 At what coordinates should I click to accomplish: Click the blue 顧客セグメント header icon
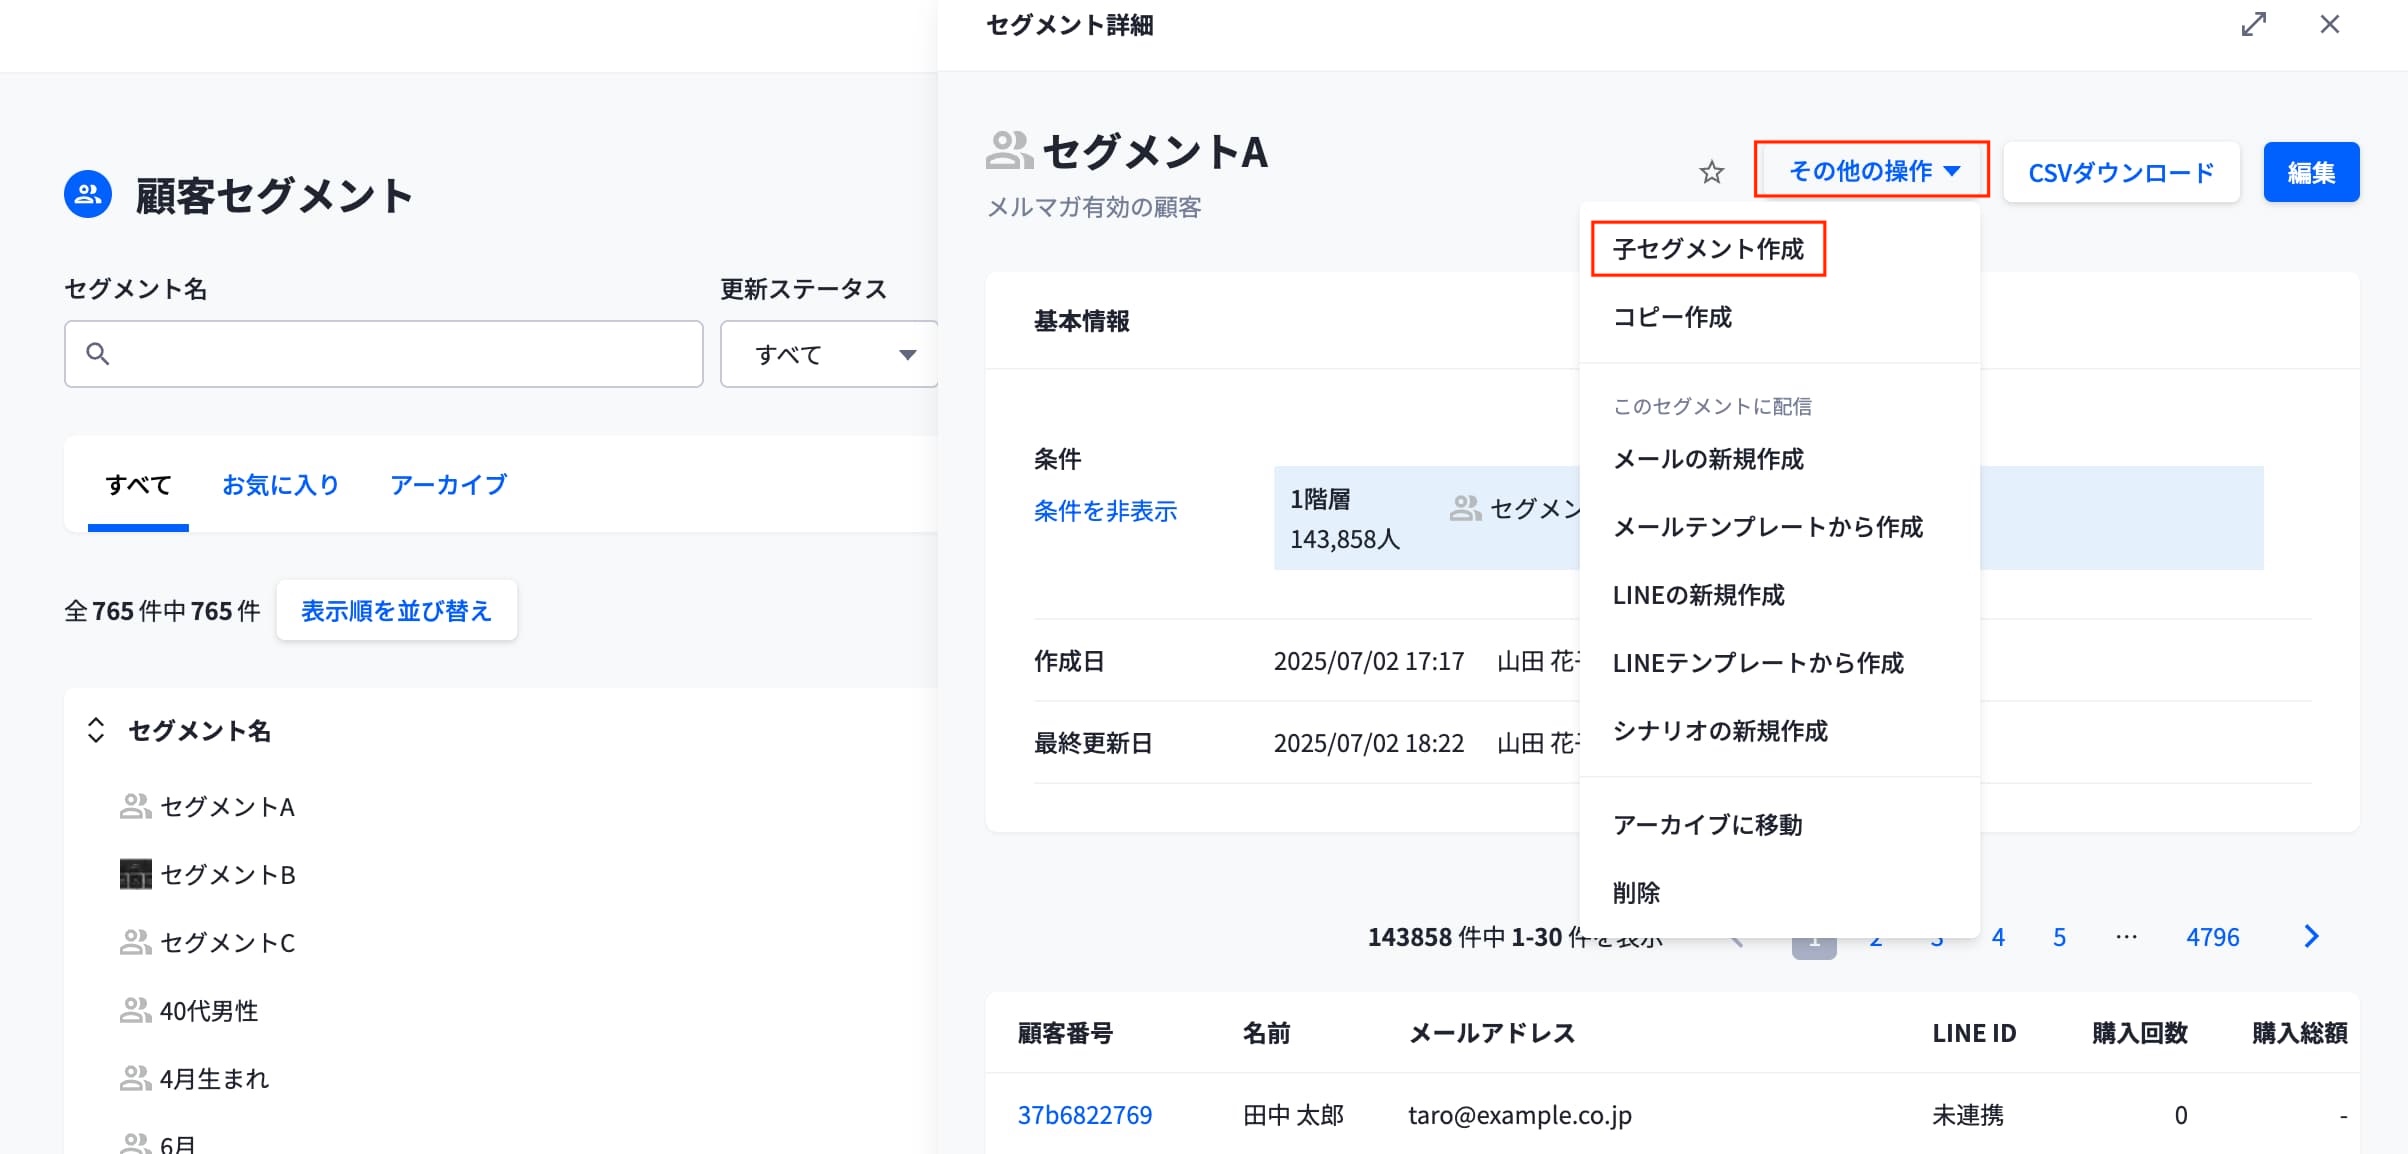pyautogui.click(x=88, y=194)
